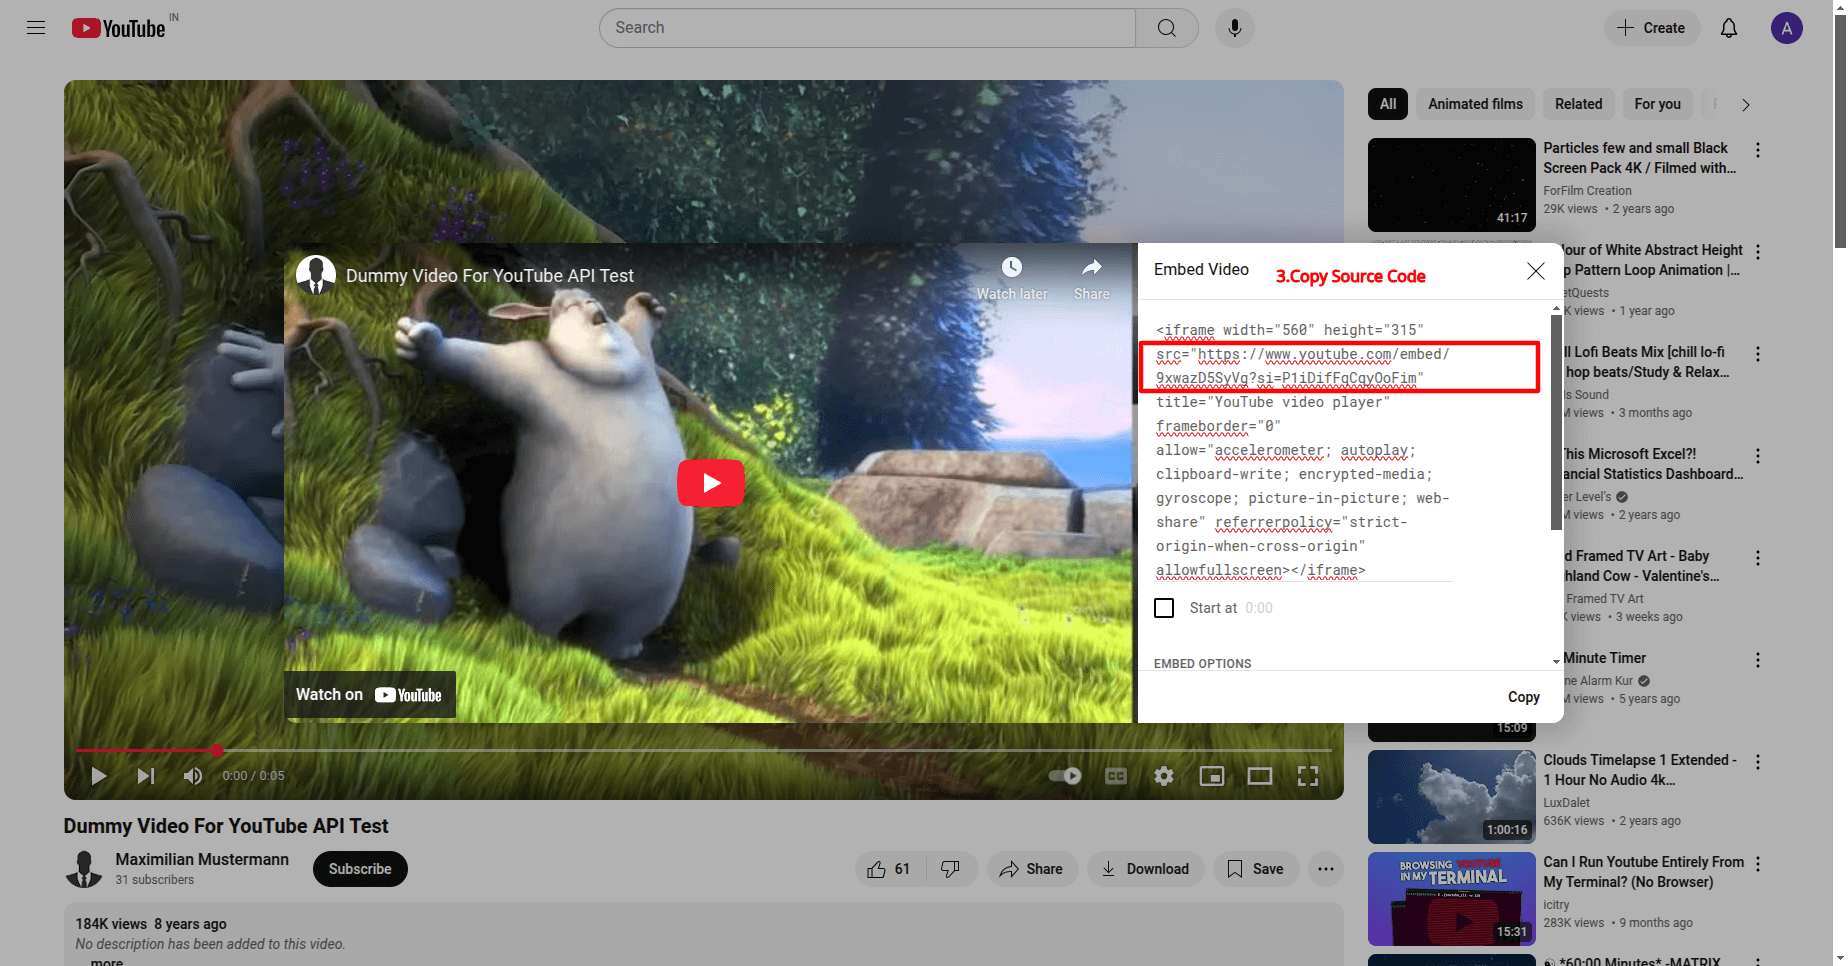Select the Animated films chip

click(x=1475, y=104)
